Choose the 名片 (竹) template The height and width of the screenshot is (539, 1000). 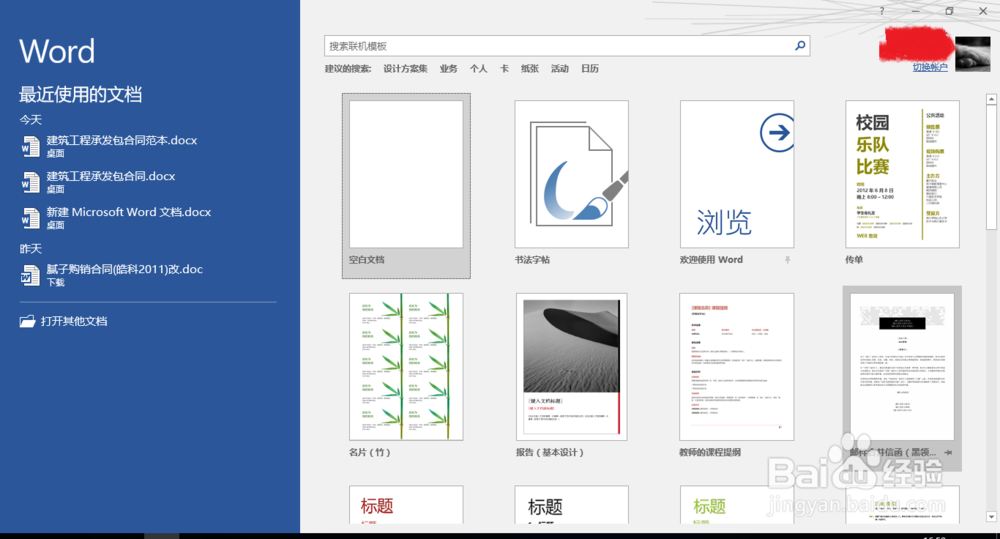406,367
